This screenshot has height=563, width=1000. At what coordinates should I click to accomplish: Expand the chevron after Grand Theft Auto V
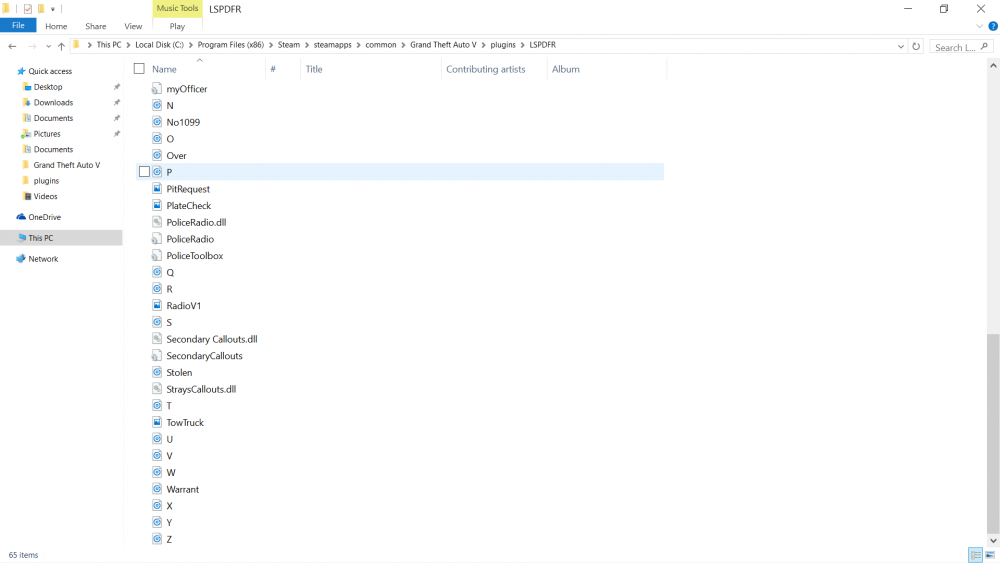click(483, 45)
